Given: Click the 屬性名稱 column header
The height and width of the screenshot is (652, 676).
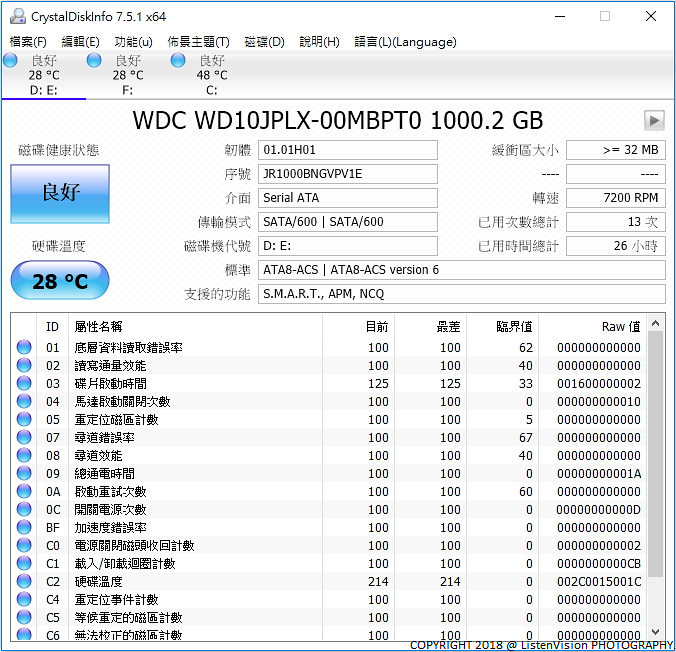Looking at the screenshot, I should pos(195,326).
